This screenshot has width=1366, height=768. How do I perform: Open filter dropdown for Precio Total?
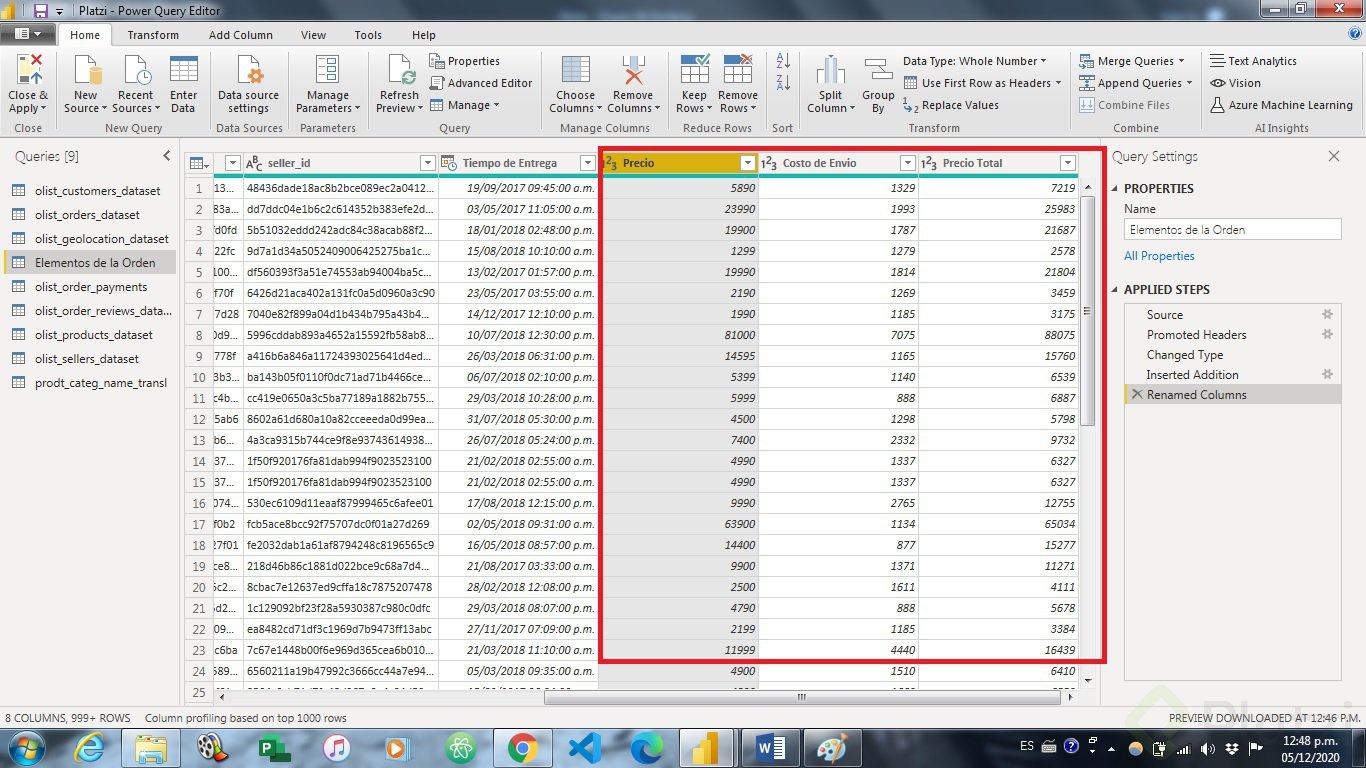click(1067, 163)
